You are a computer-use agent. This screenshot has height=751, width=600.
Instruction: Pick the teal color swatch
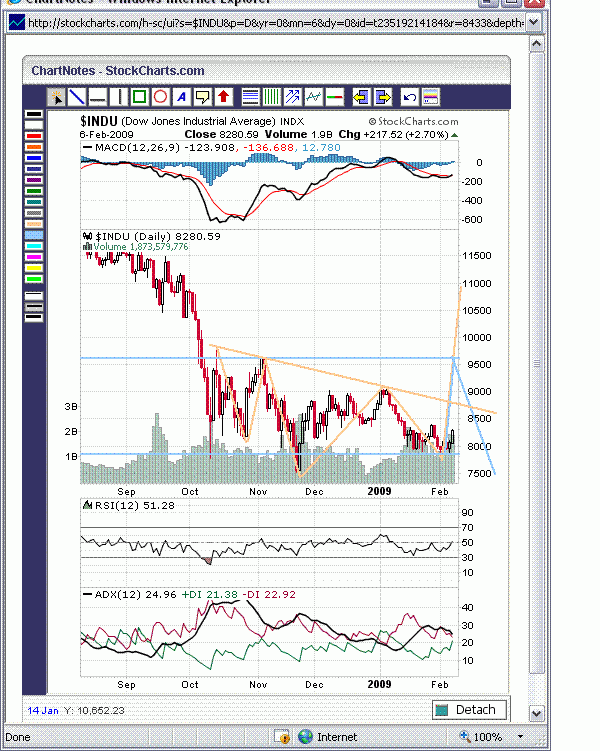[34, 202]
